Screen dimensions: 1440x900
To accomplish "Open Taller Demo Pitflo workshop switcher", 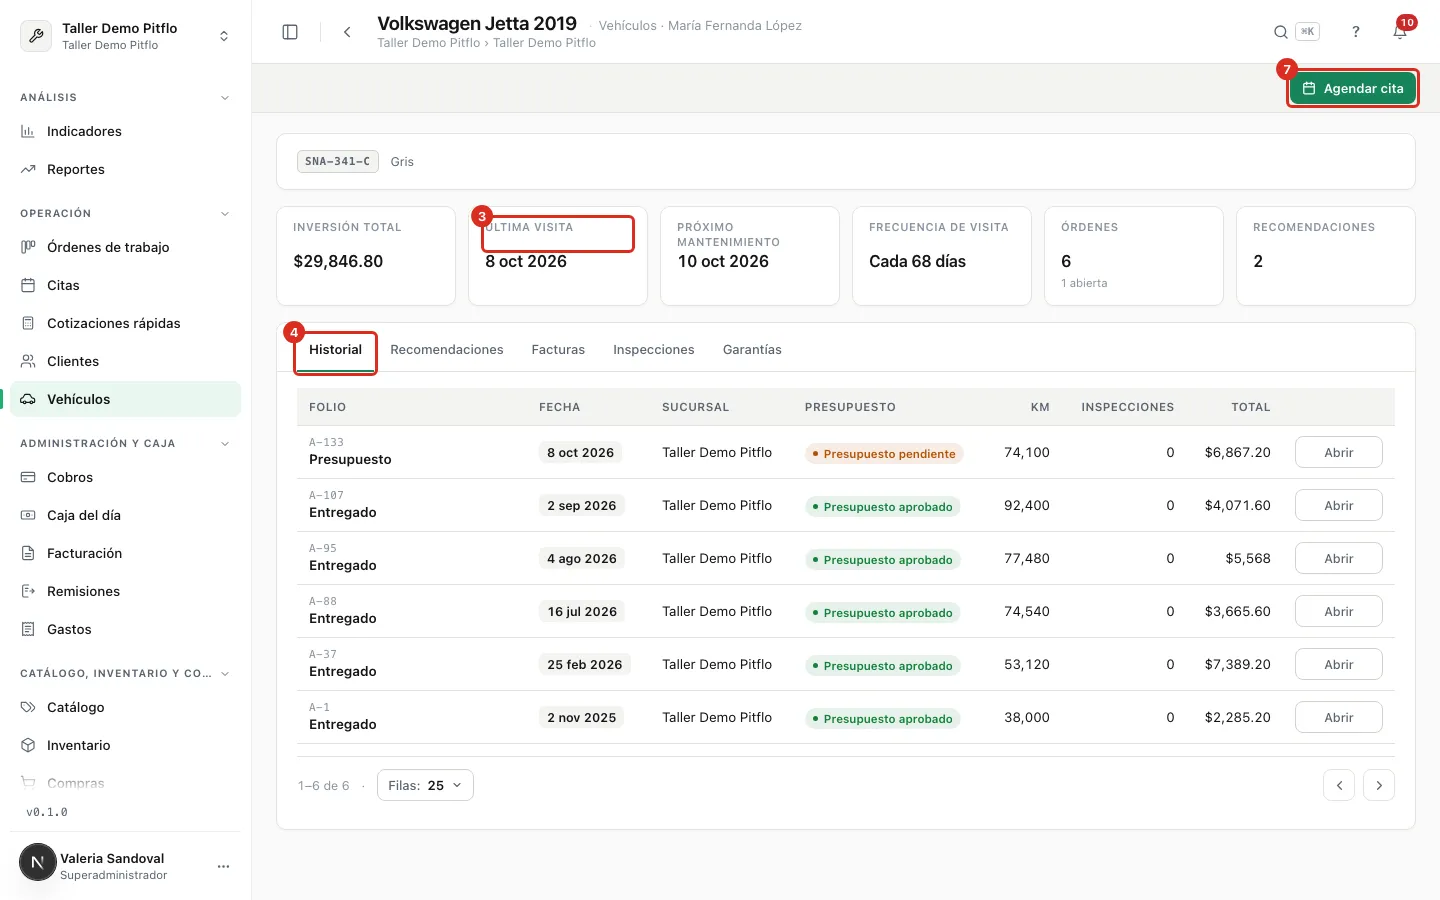I will click(125, 36).
